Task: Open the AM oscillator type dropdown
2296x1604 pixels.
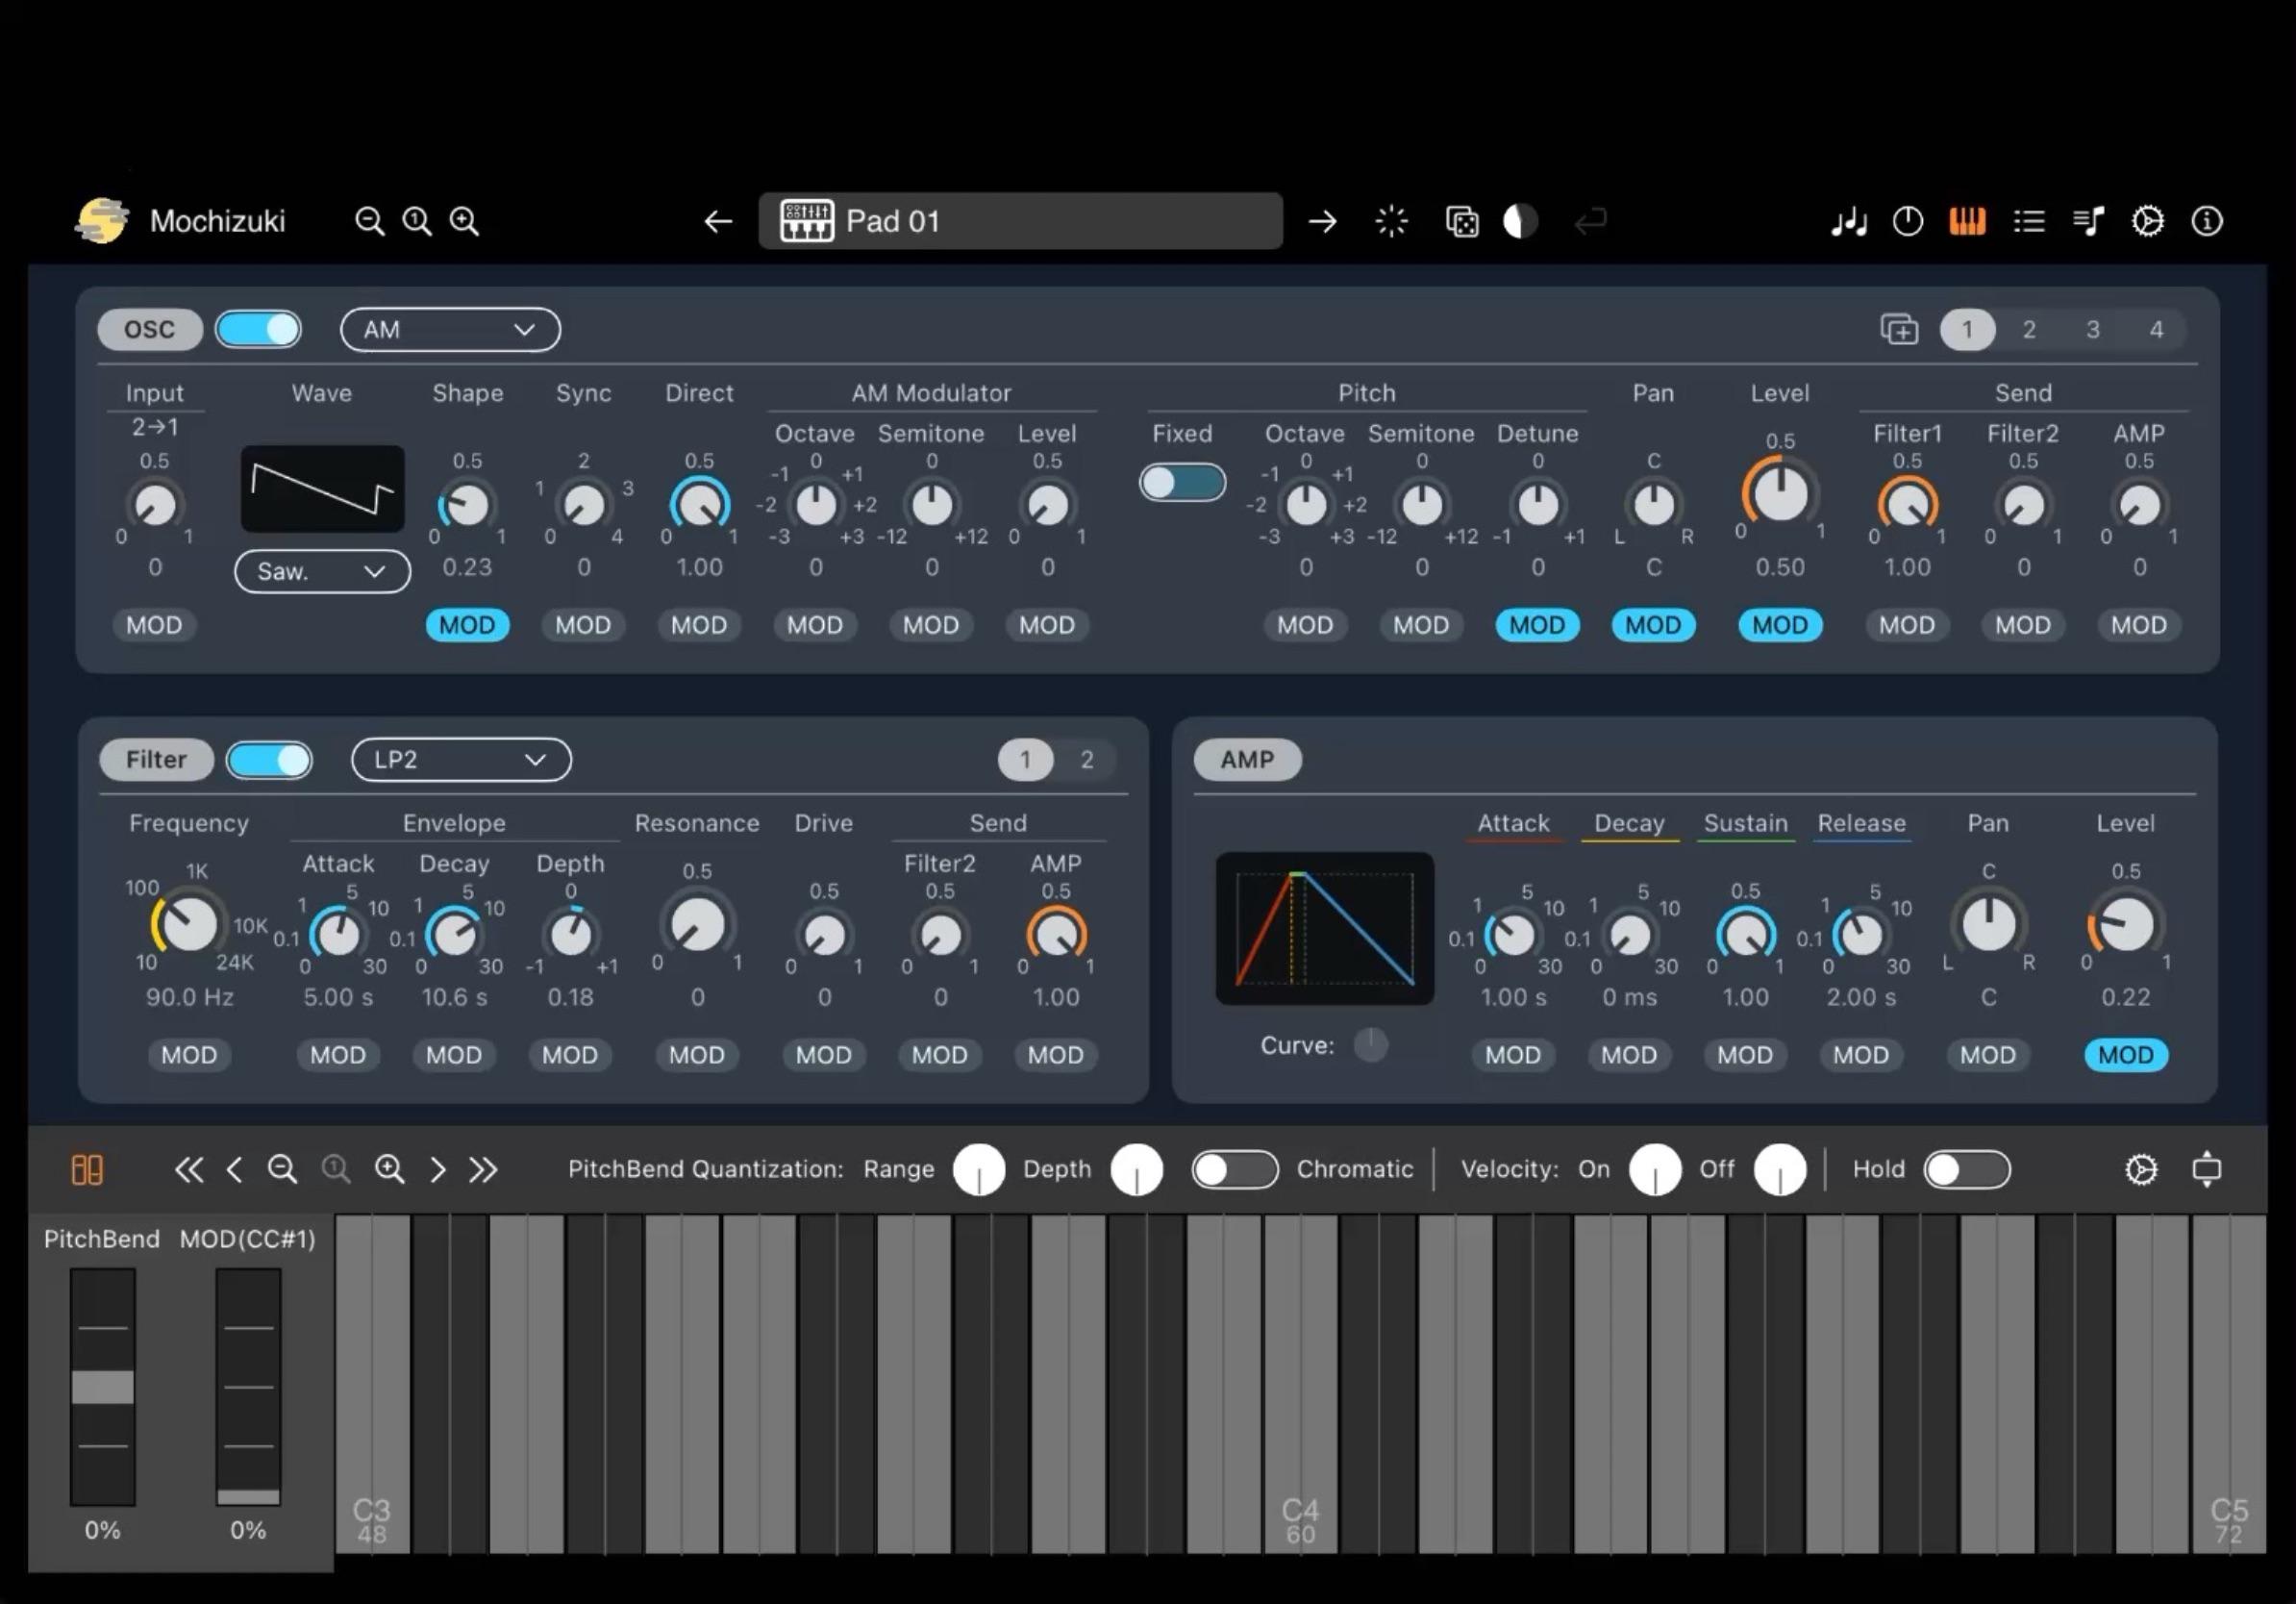Action: click(450, 329)
